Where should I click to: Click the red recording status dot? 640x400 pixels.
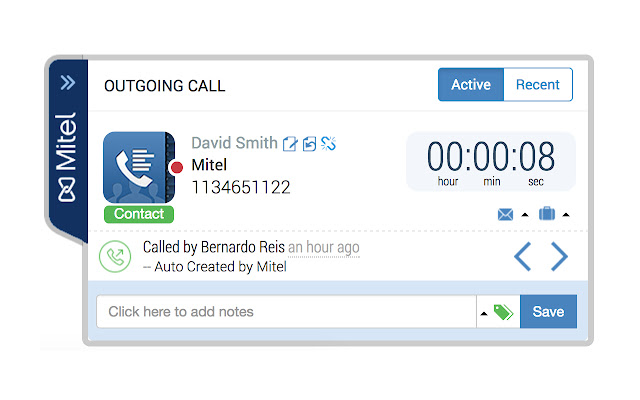[x=177, y=167]
